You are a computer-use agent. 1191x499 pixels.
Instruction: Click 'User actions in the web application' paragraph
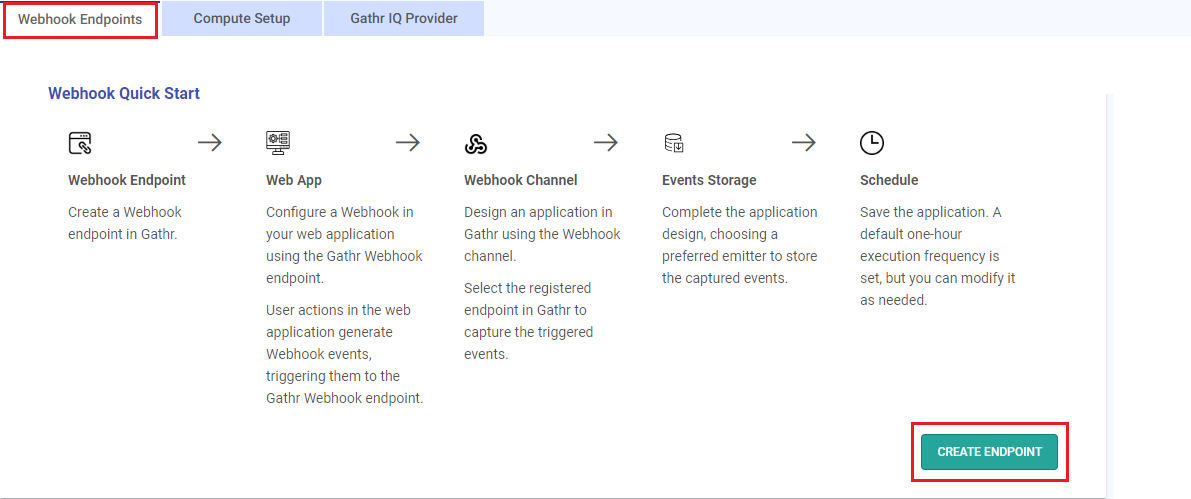coord(344,355)
